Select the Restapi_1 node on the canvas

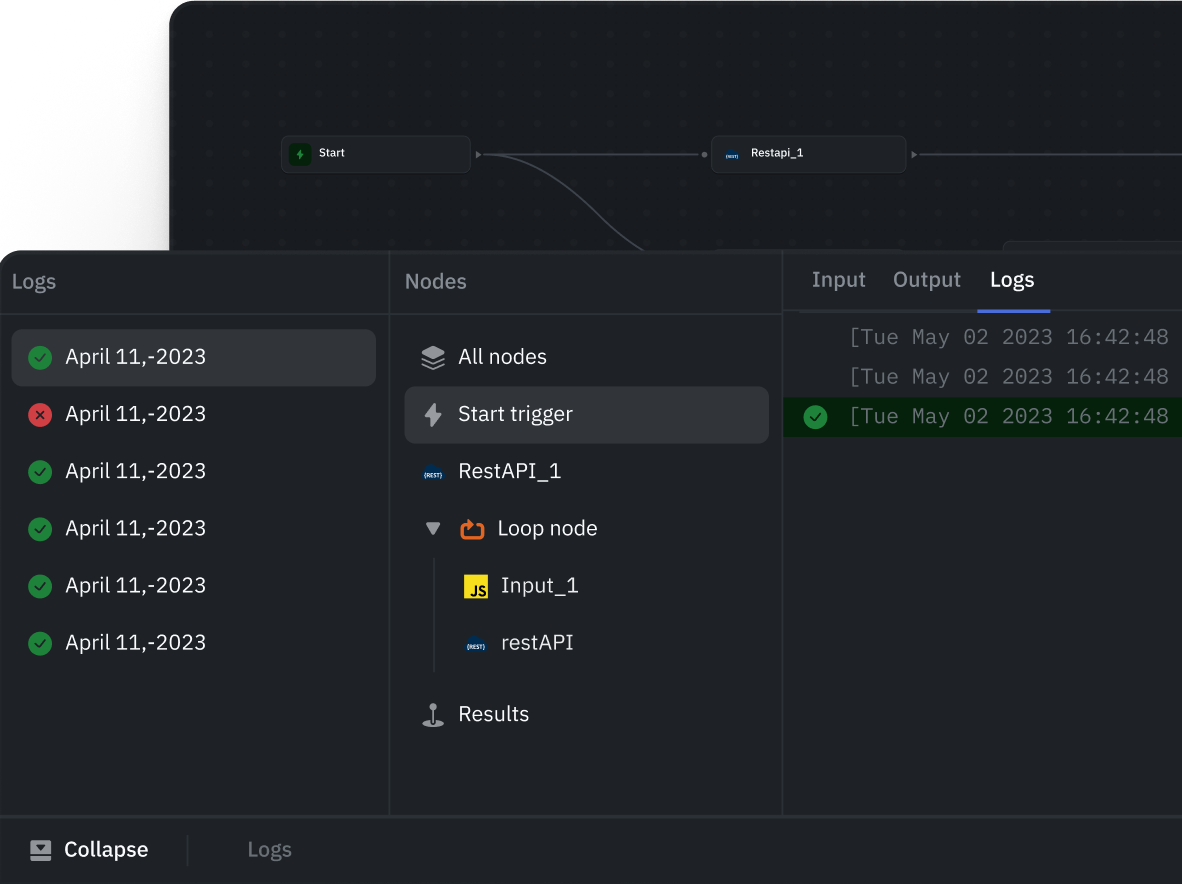[808, 154]
